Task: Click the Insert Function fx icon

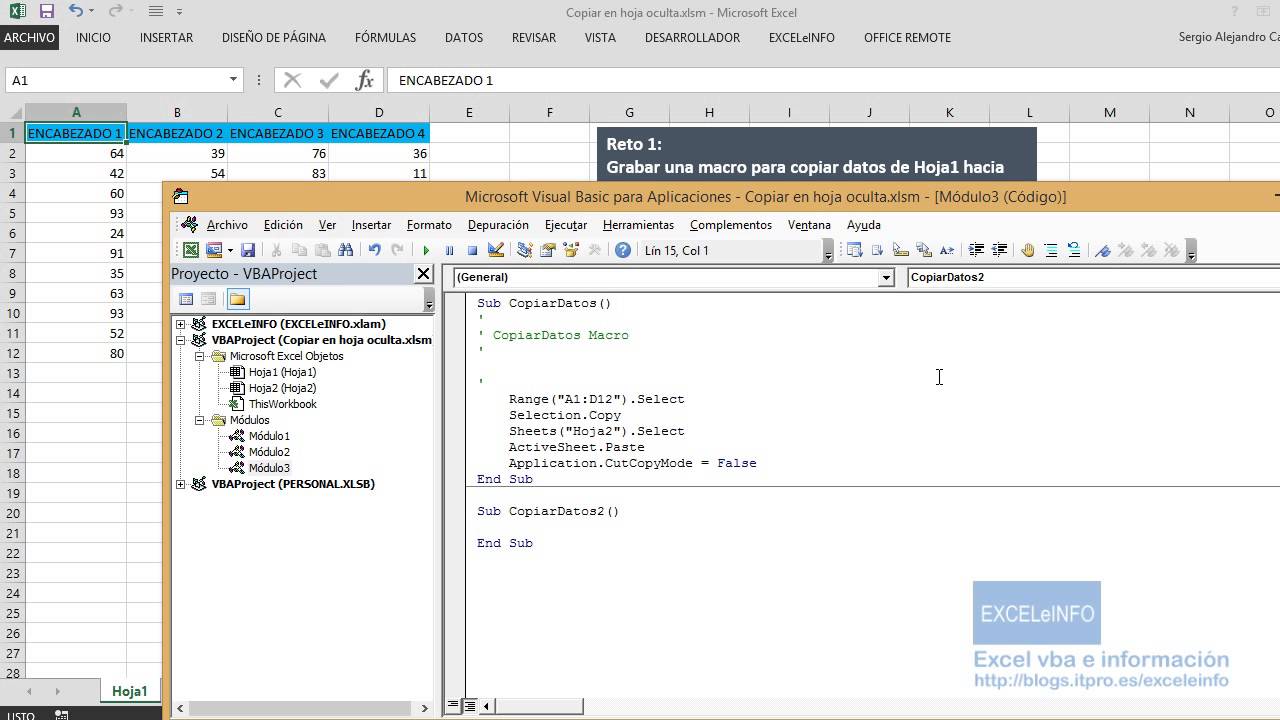Action: (364, 80)
